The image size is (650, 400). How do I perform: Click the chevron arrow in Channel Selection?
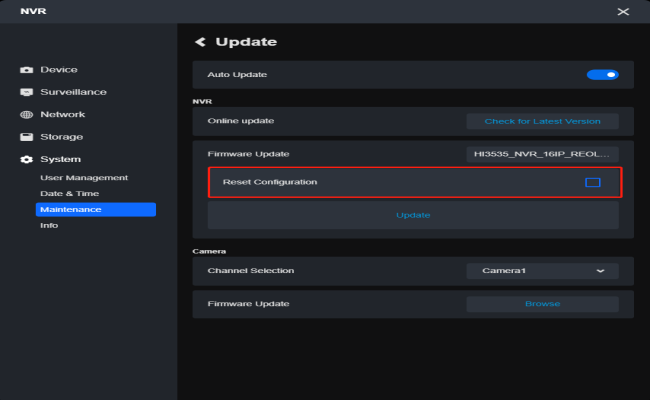(x=600, y=271)
